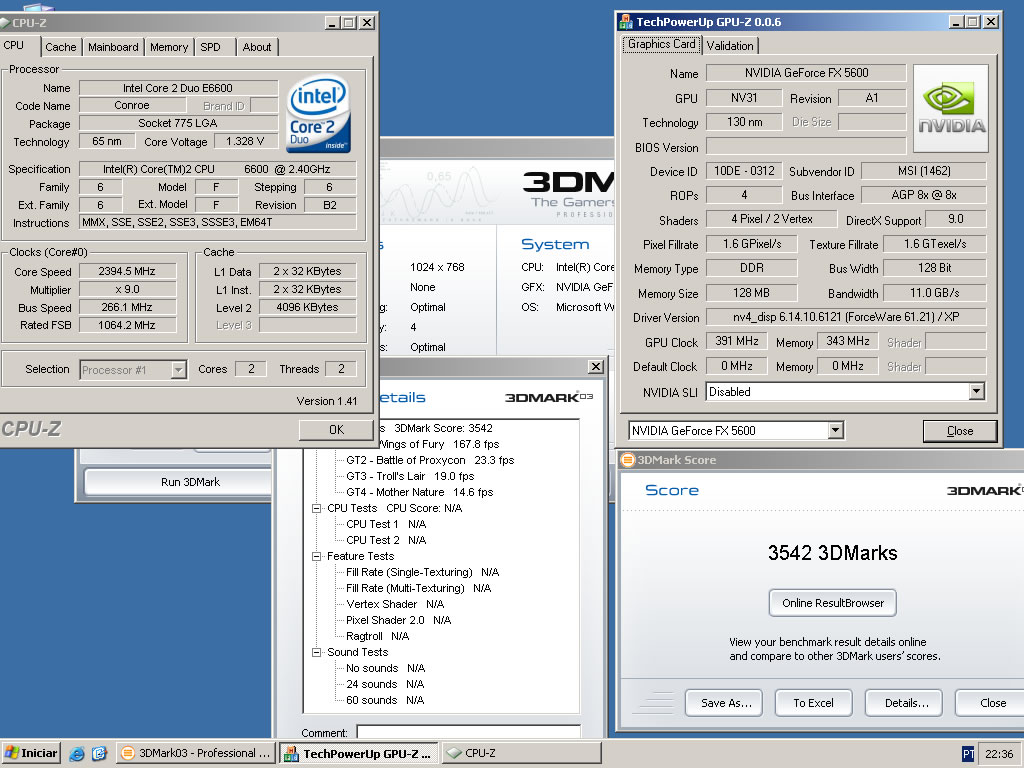The width and height of the screenshot is (1024, 768).
Task: Select the Graphics Card tab in GPU-Z
Action: point(662,44)
